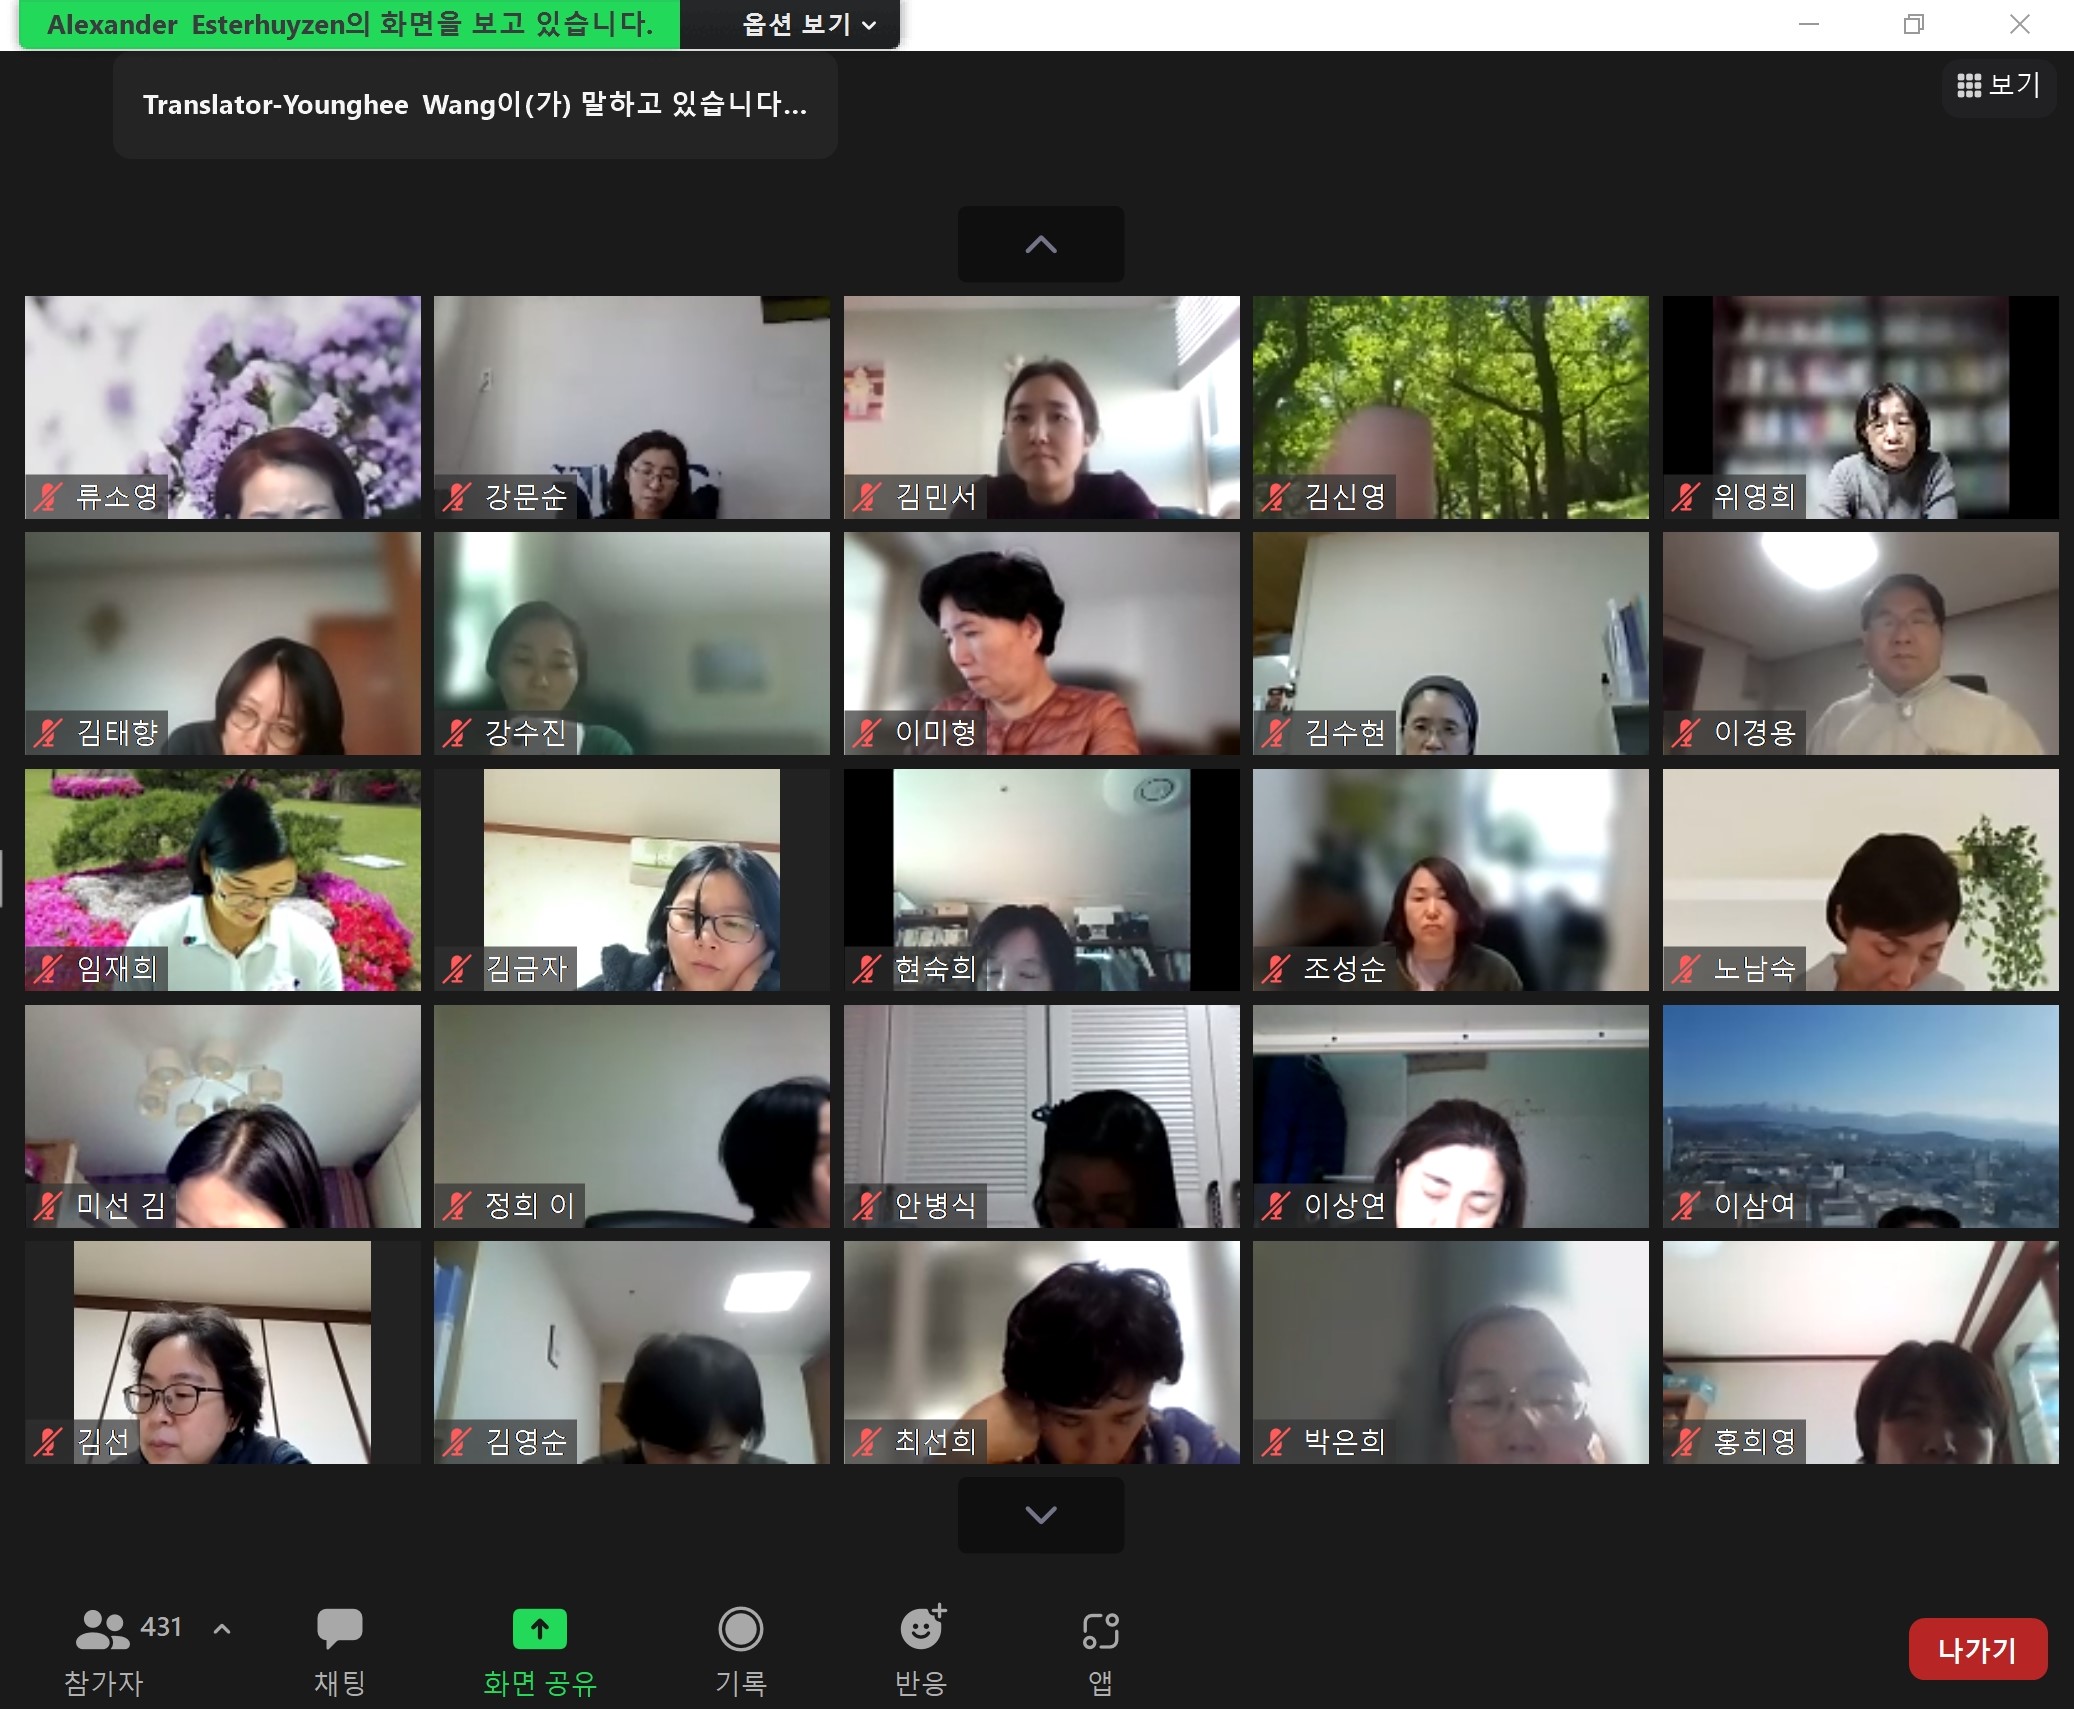Screen dimensions: 2074x1710
Task: Click muted mic icon beside 김수현
Action: pyautogui.click(x=1276, y=733)
